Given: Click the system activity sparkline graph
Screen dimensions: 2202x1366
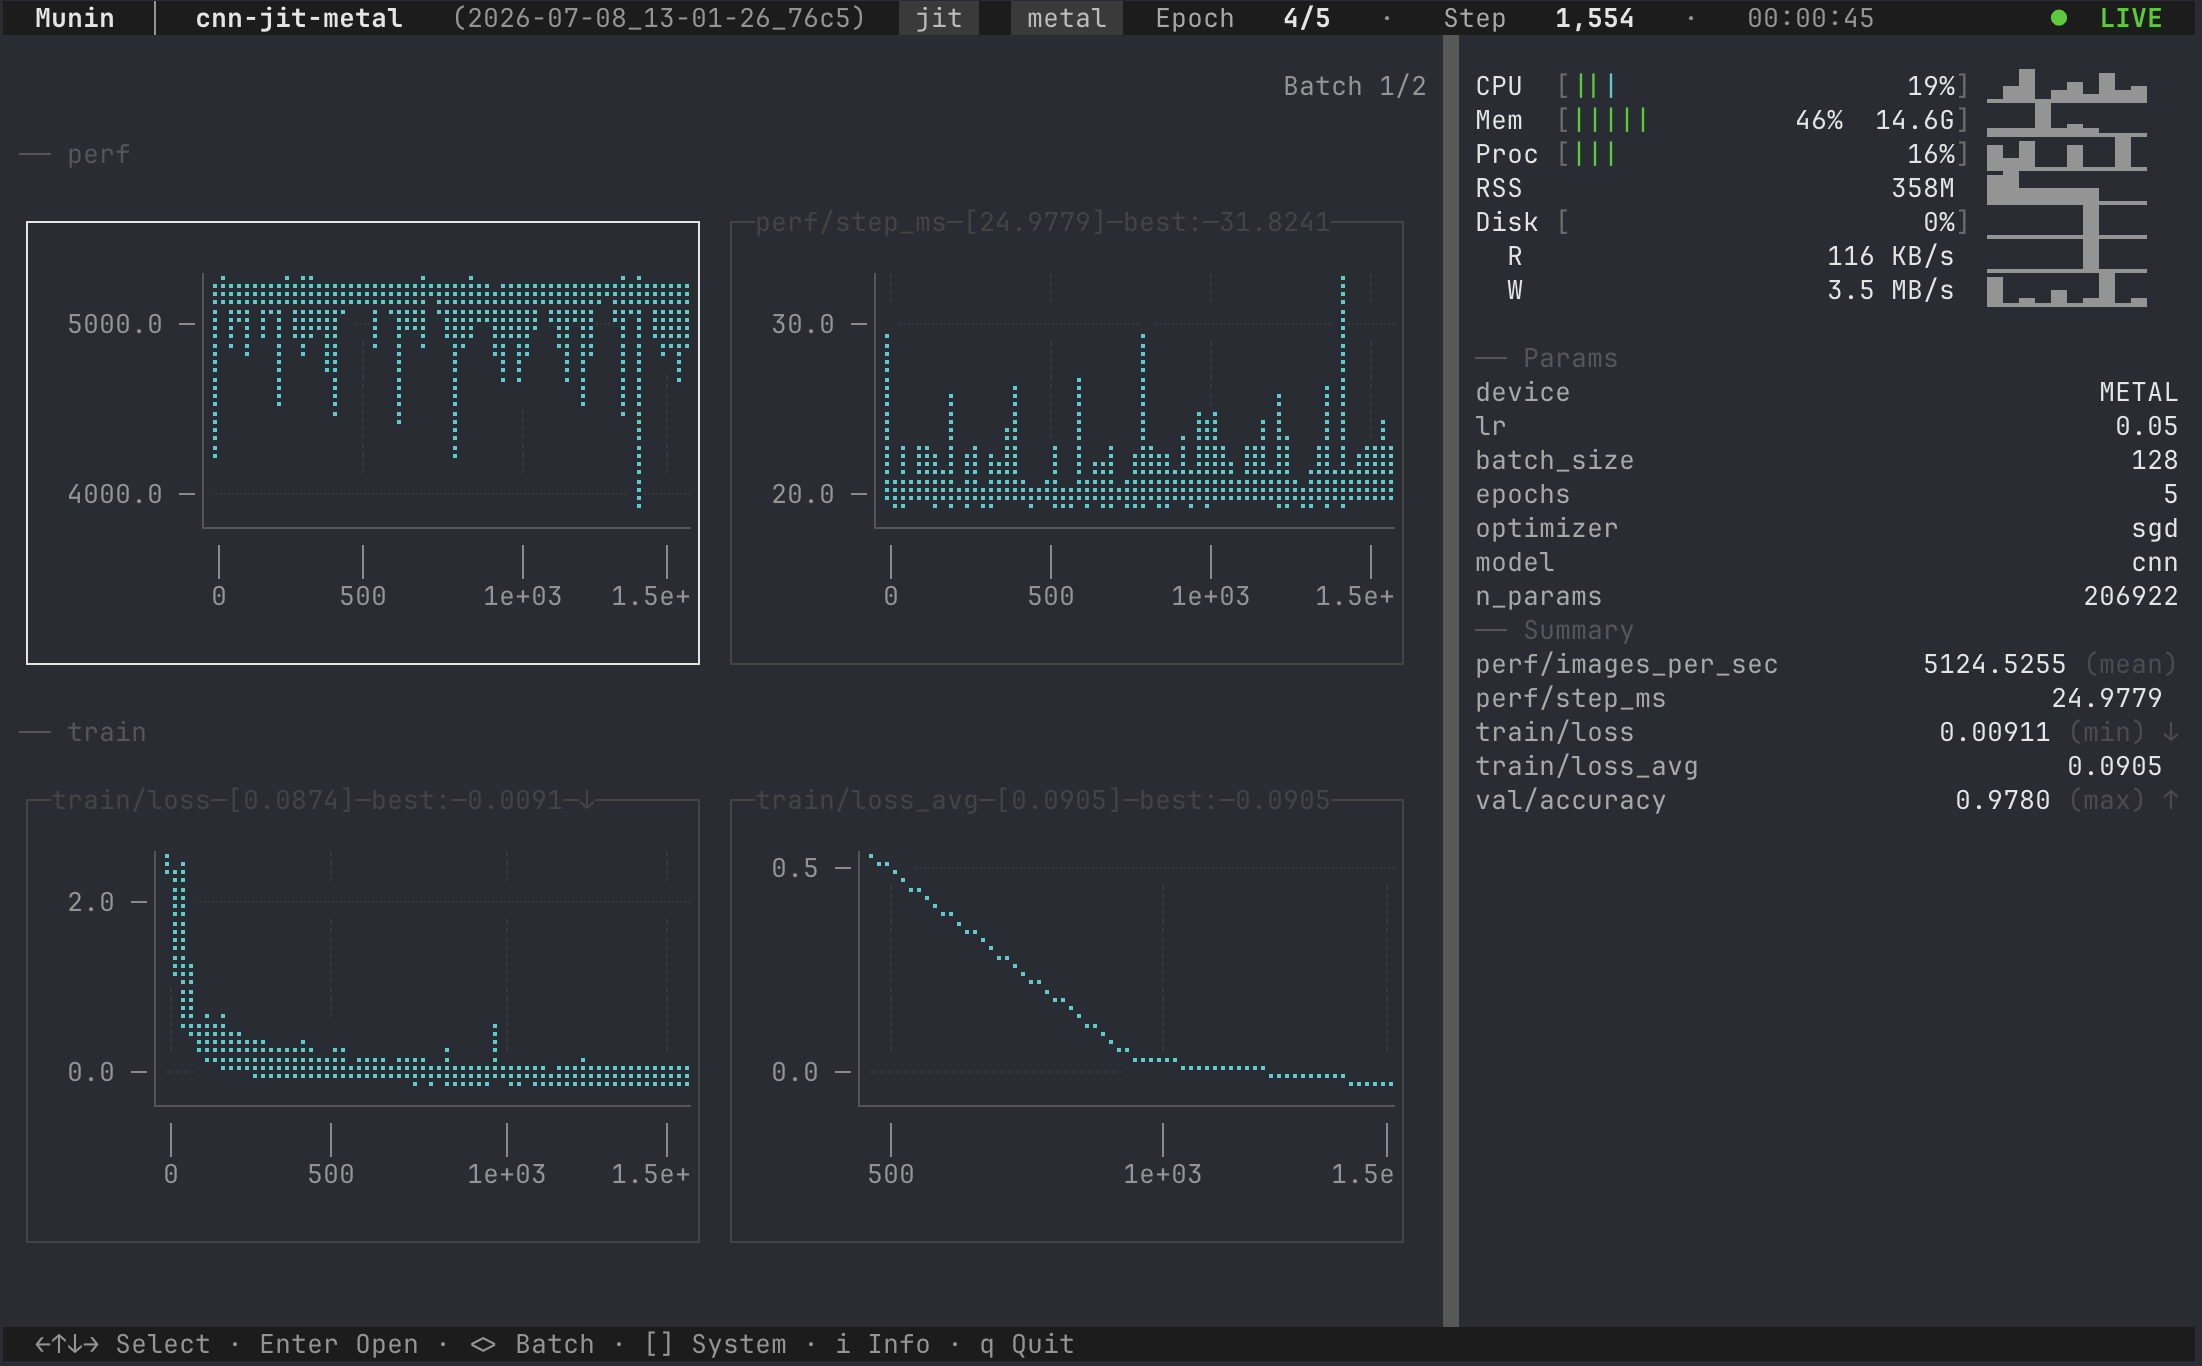Looking at the screenshot, I should (2067, 188).
